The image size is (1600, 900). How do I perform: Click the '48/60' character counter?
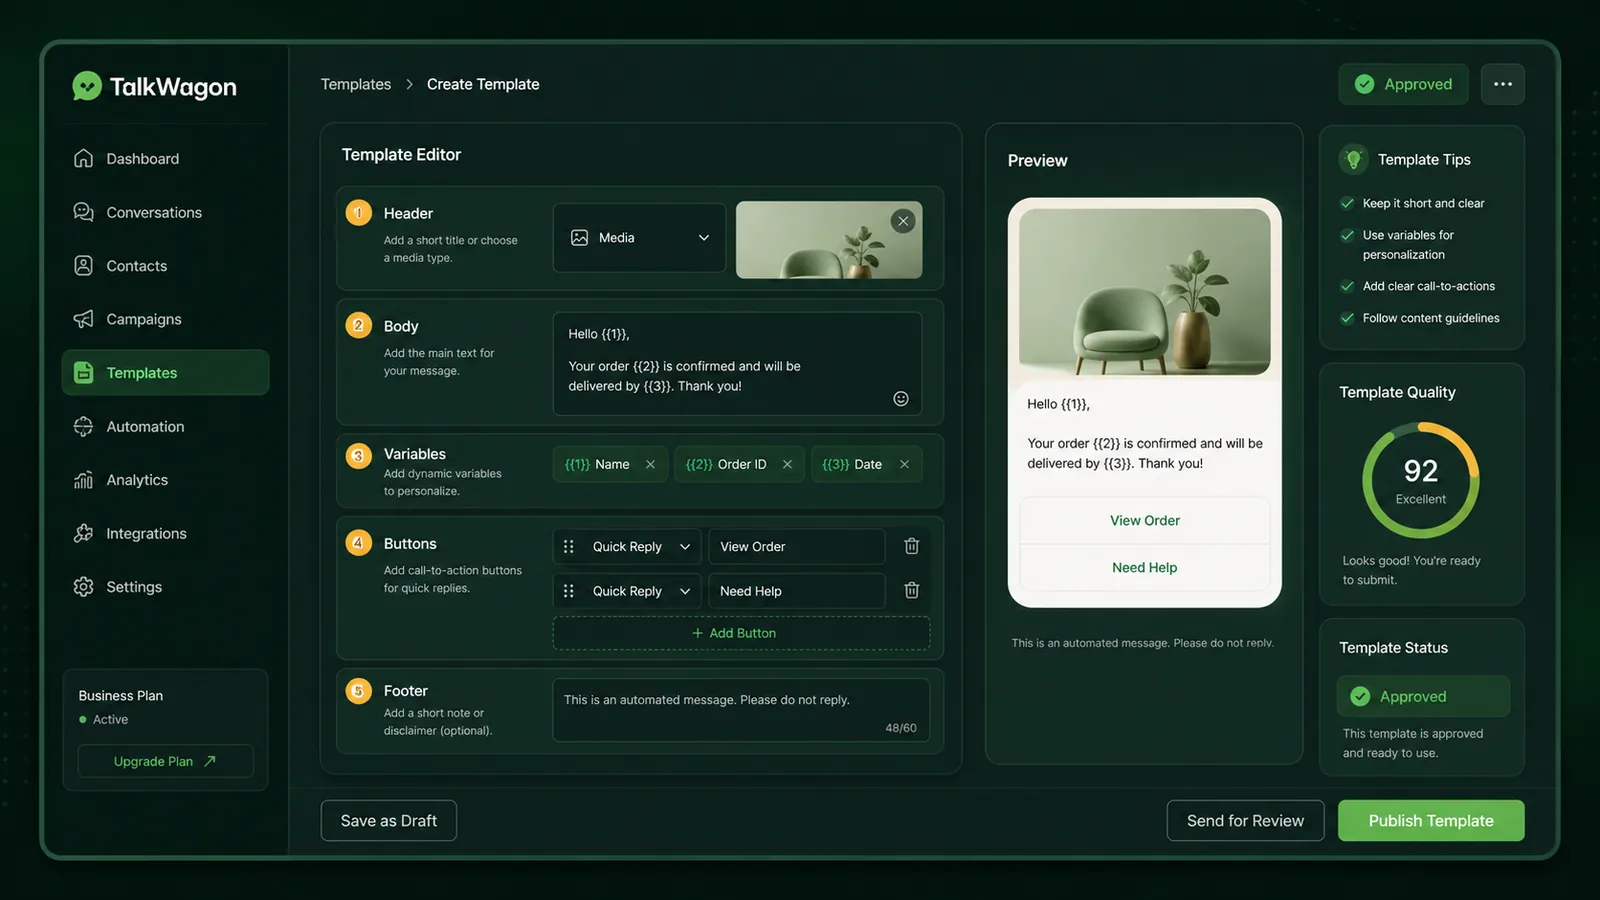coord(901,728)
